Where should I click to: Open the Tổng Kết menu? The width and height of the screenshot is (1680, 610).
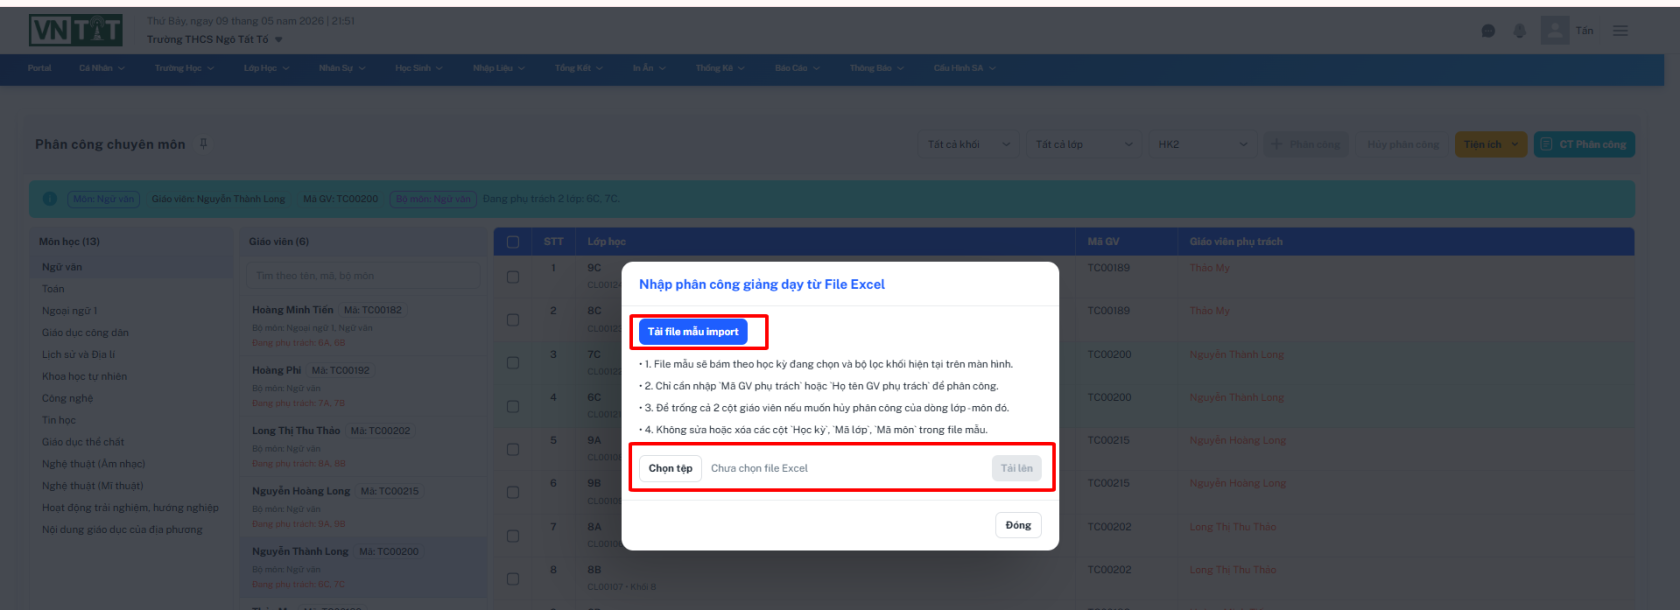tap(579, 68)
